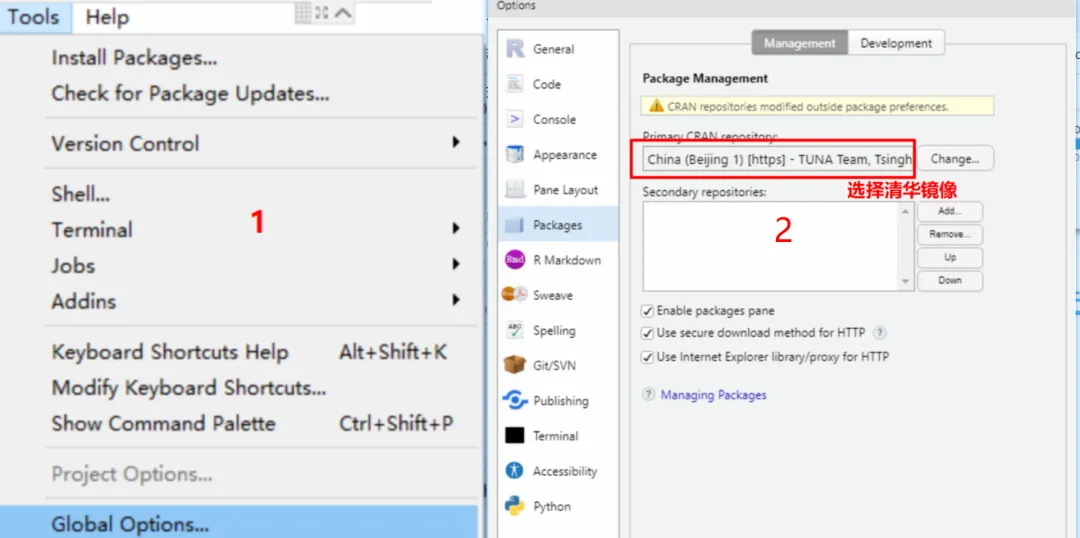Open the R Markdown category icon
1080x538 pixels.
515,260
